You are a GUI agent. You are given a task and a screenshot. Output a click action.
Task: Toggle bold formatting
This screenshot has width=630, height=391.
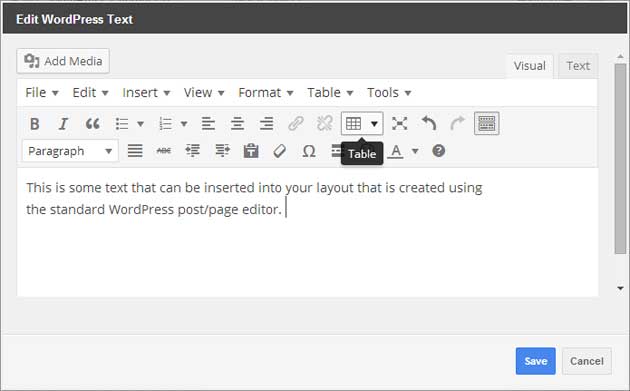[x=35, y=123]
